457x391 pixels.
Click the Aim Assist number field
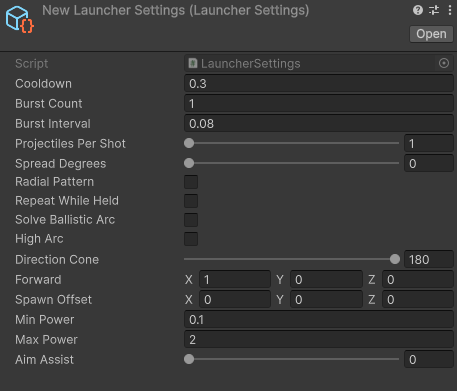(429, 359)
